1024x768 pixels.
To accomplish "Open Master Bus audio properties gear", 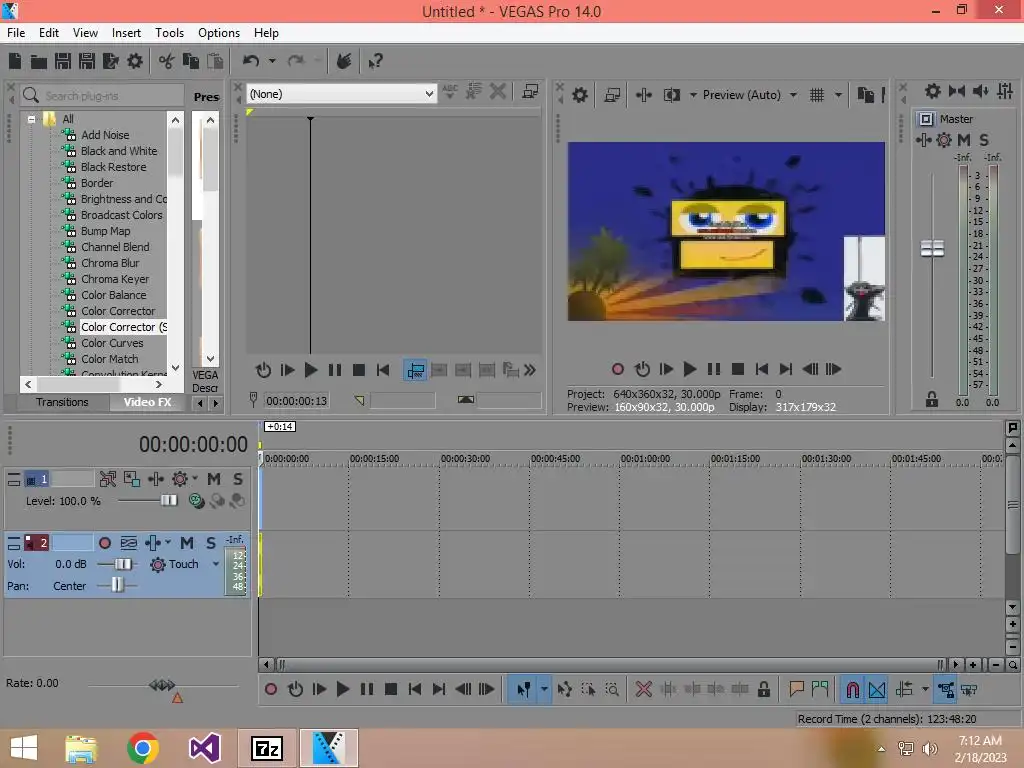I will [933, 91].
